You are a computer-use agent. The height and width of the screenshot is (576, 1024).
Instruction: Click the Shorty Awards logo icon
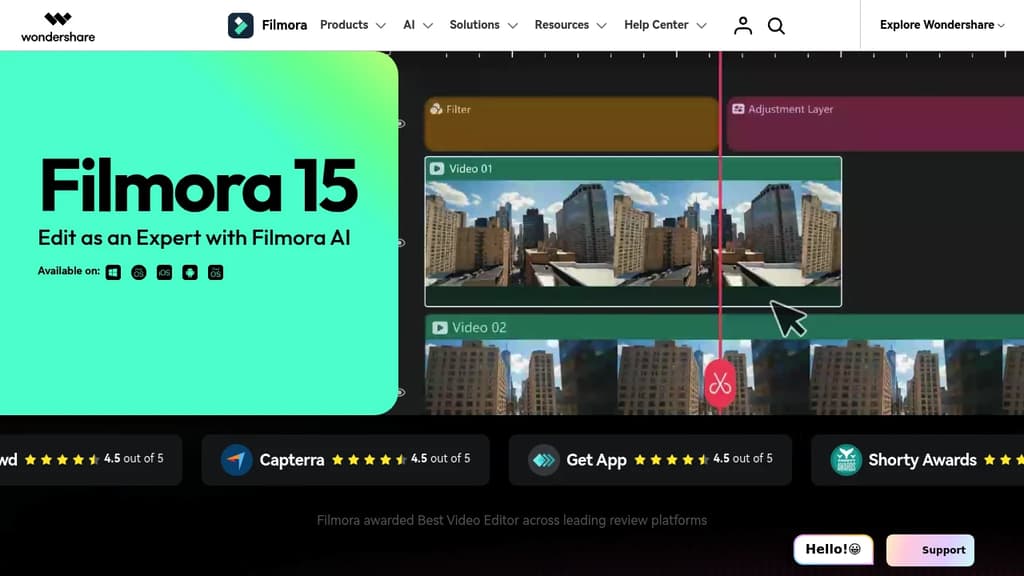pos(846,460)
